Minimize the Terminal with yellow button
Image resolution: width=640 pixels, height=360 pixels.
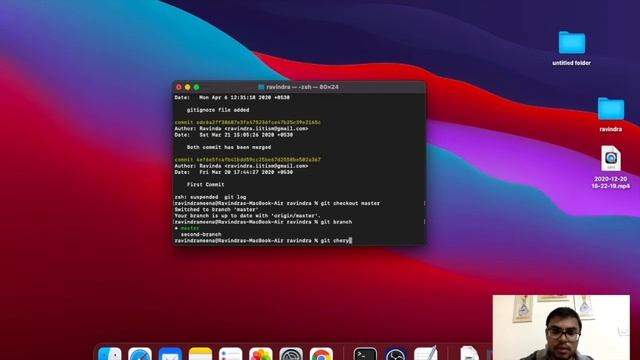pos(188,87)
